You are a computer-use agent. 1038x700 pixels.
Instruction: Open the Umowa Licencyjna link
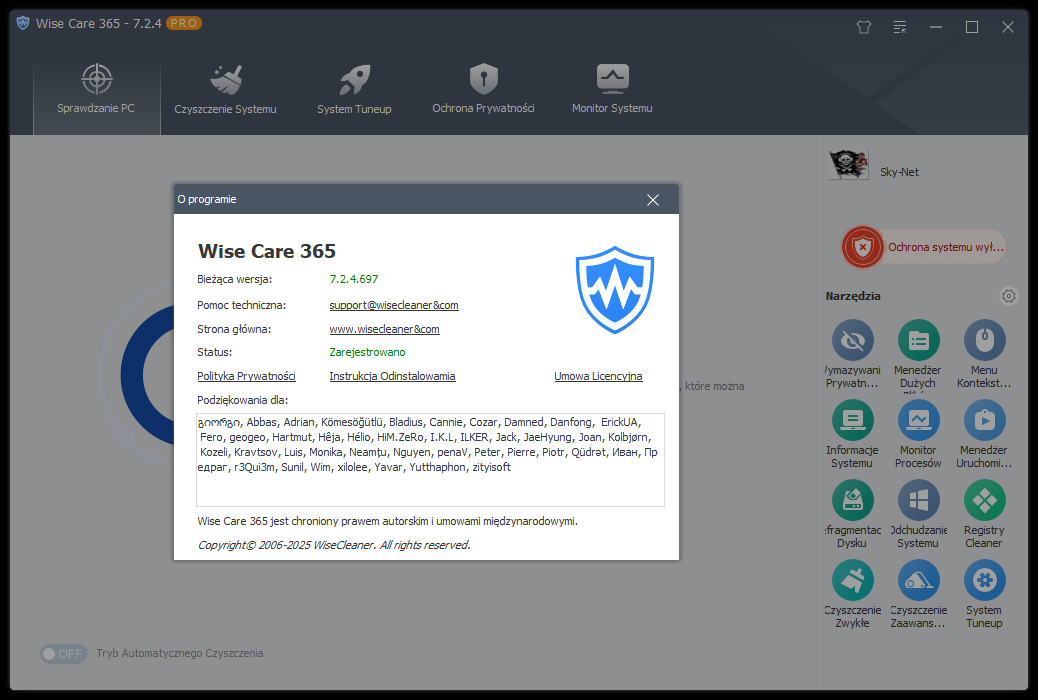(598, 376)
